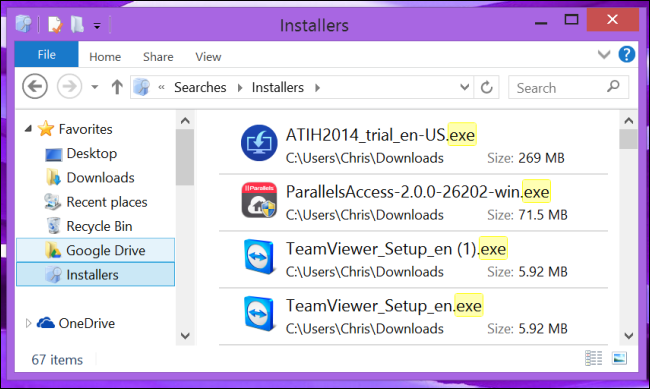Click file list scroll down arrow
This screenshot has width=650, height=389.
click(628, 336)
